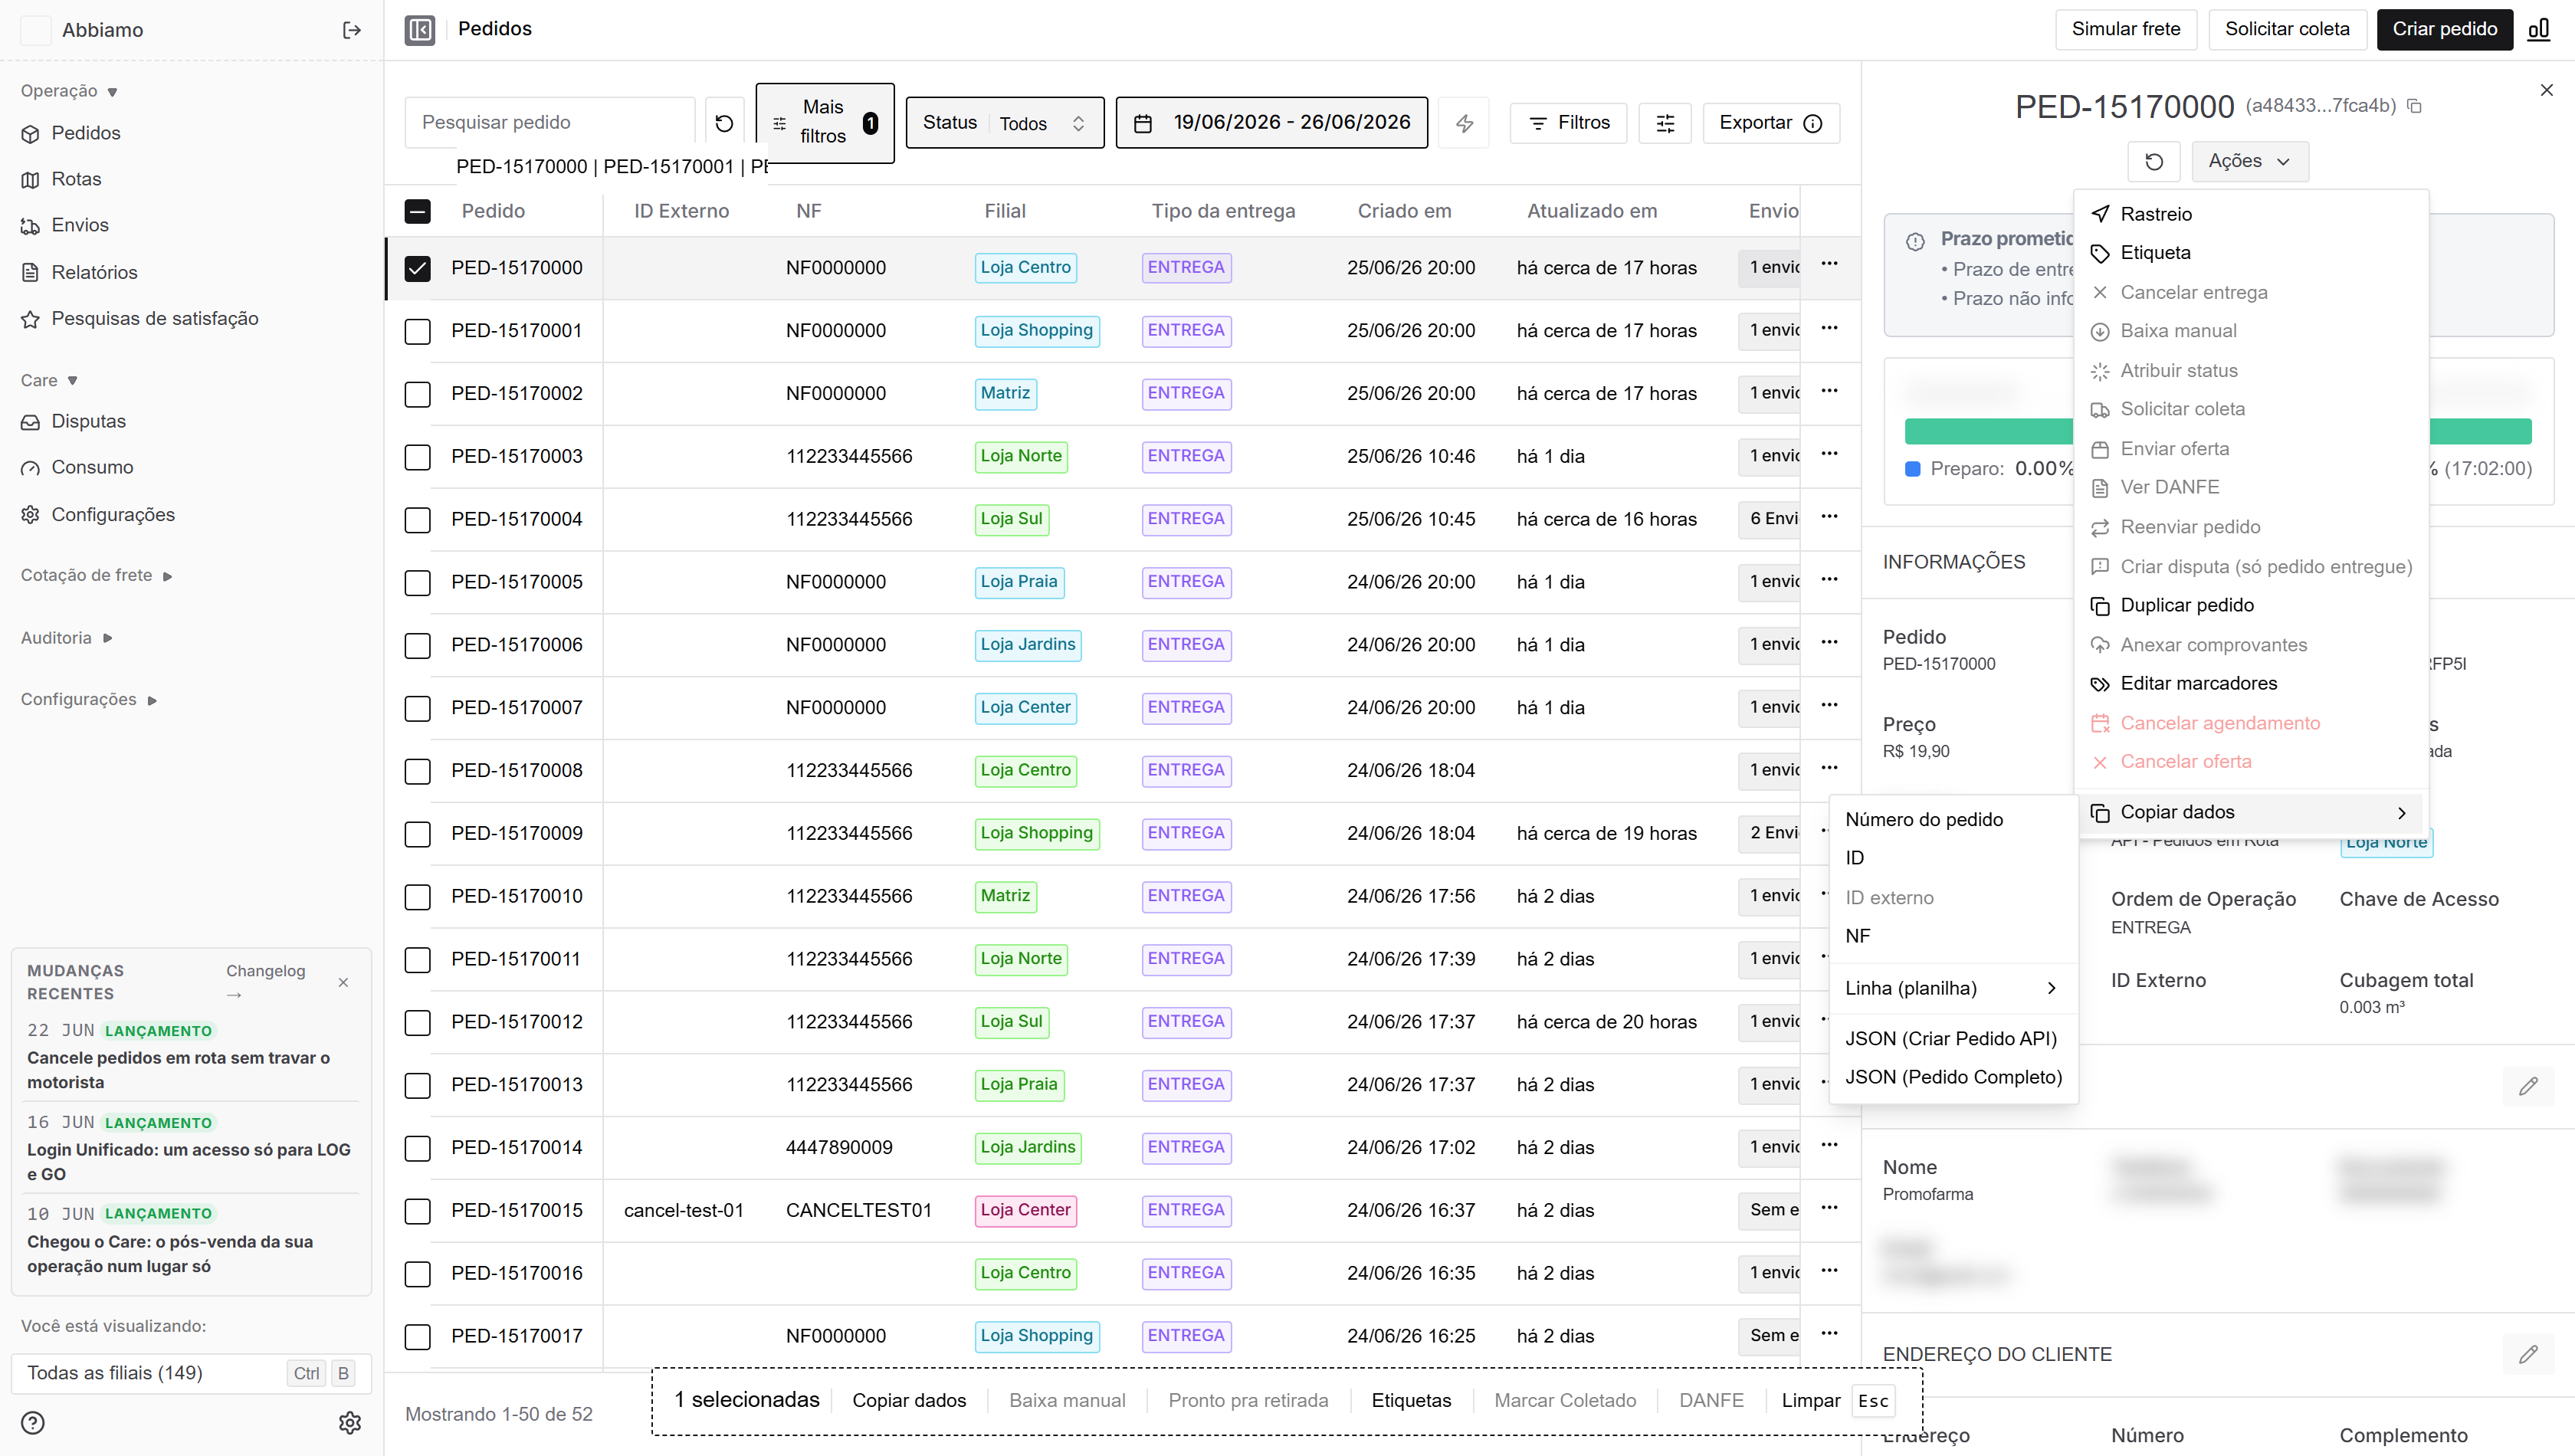2575x1456 pixels.
Task: Open Care Configurações gear item
Action: click(98, 514)
